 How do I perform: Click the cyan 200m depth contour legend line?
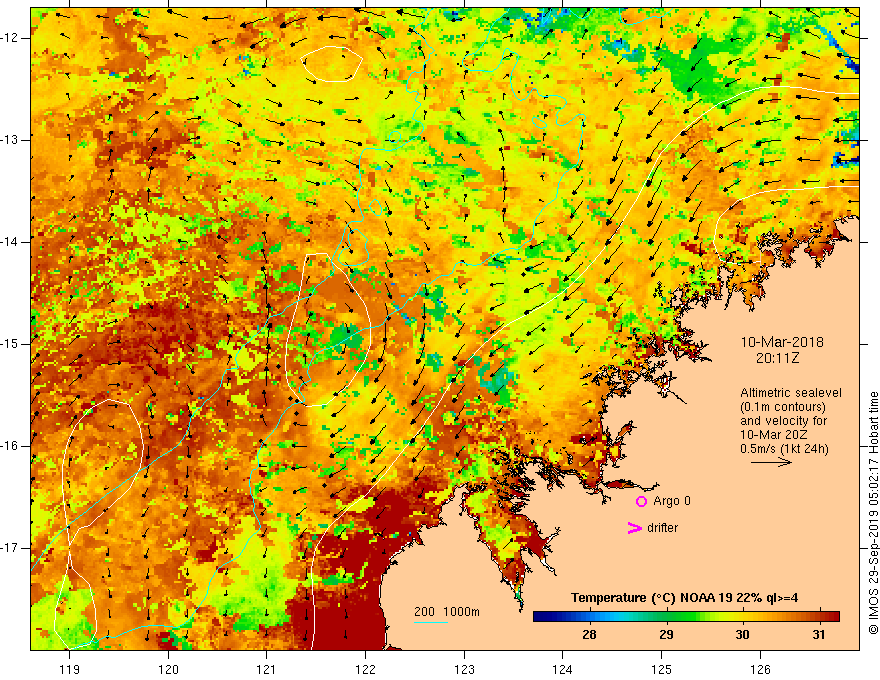430,622
